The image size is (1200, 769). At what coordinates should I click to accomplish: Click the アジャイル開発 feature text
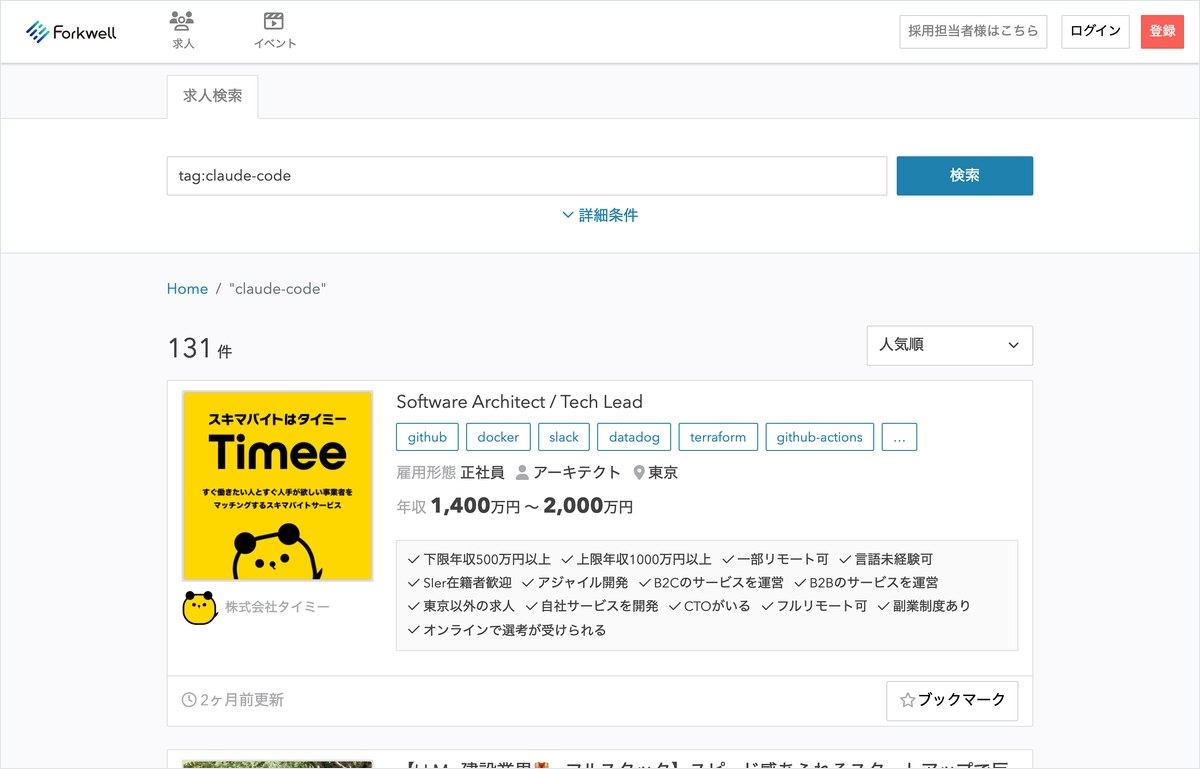(583, 582)
